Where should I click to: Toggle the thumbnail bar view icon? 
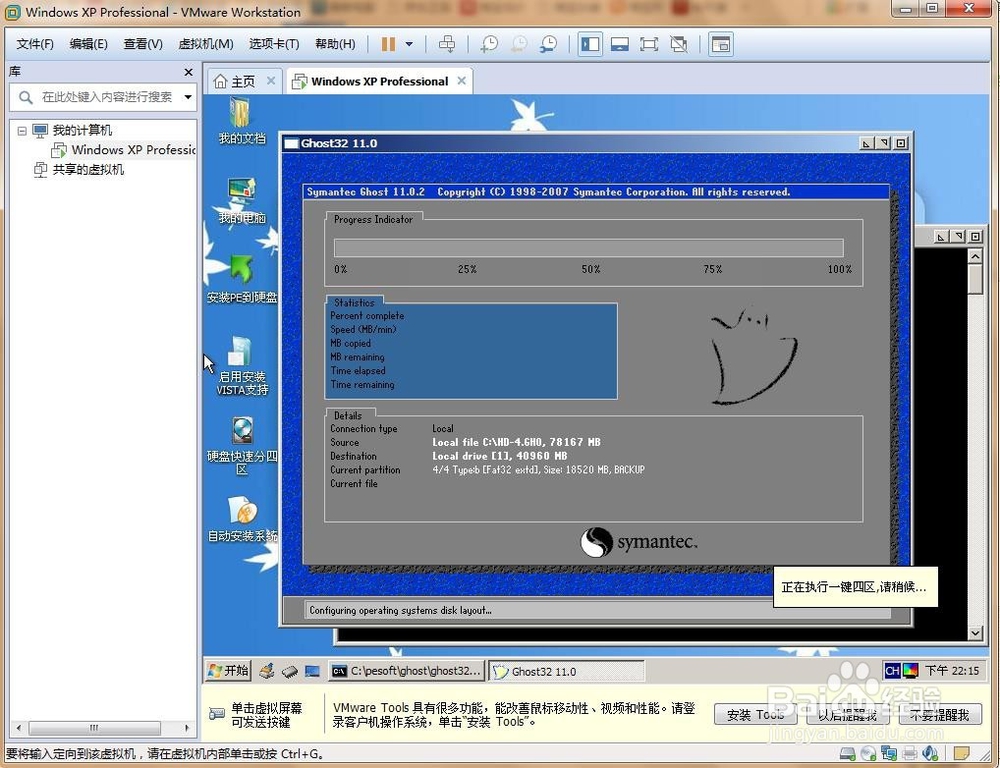pyautogui.click(x=620, y=44)
